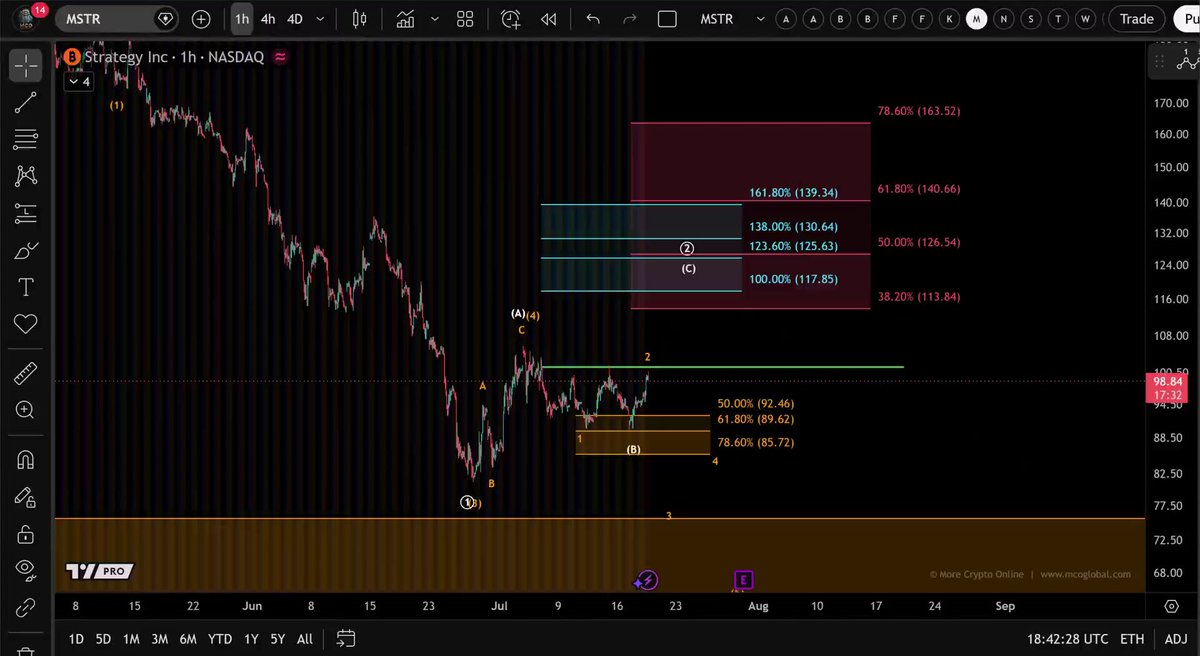The width and height of the screenshot is (1200, 656).
Task: Click the purple lightning event marker
Action: (x=646, y=580)
